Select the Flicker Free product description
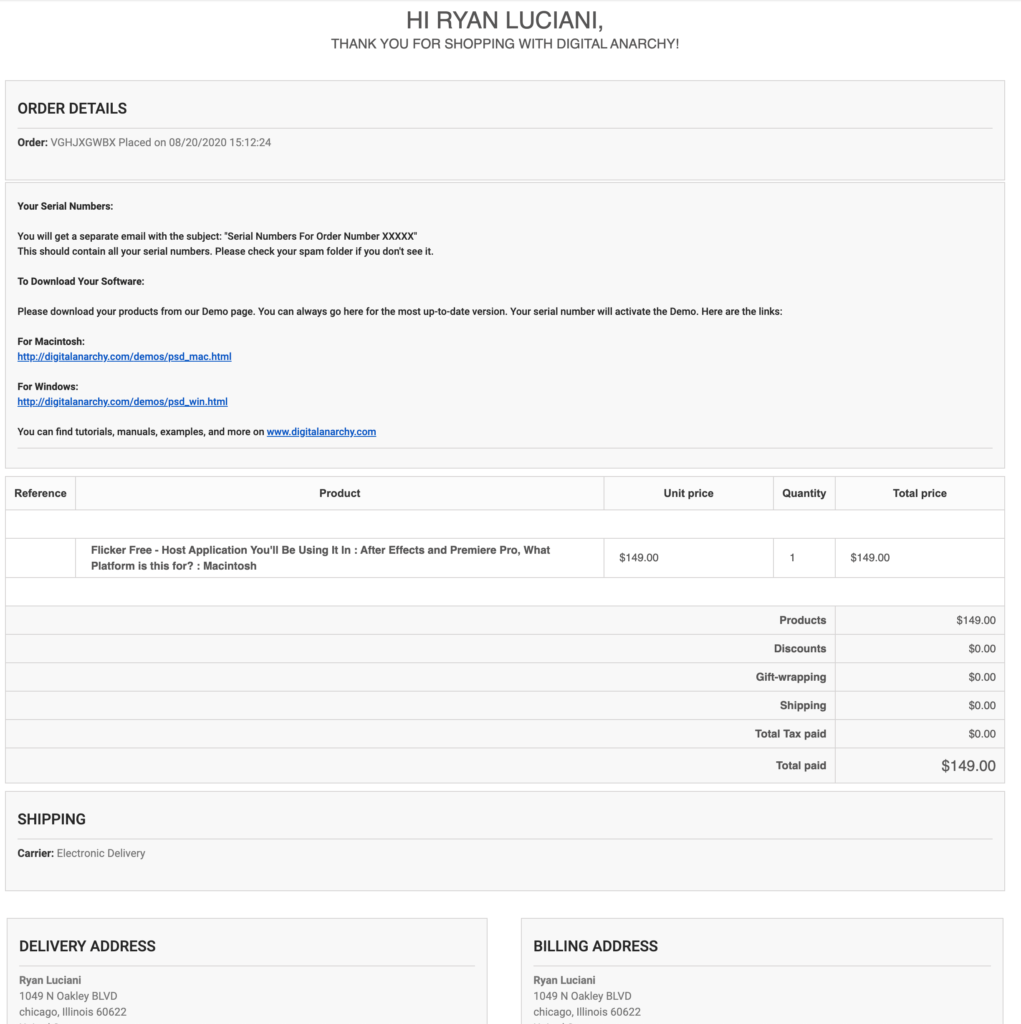The width and height of the screenshot is (1021, 1024). click(x=320, y=558)
